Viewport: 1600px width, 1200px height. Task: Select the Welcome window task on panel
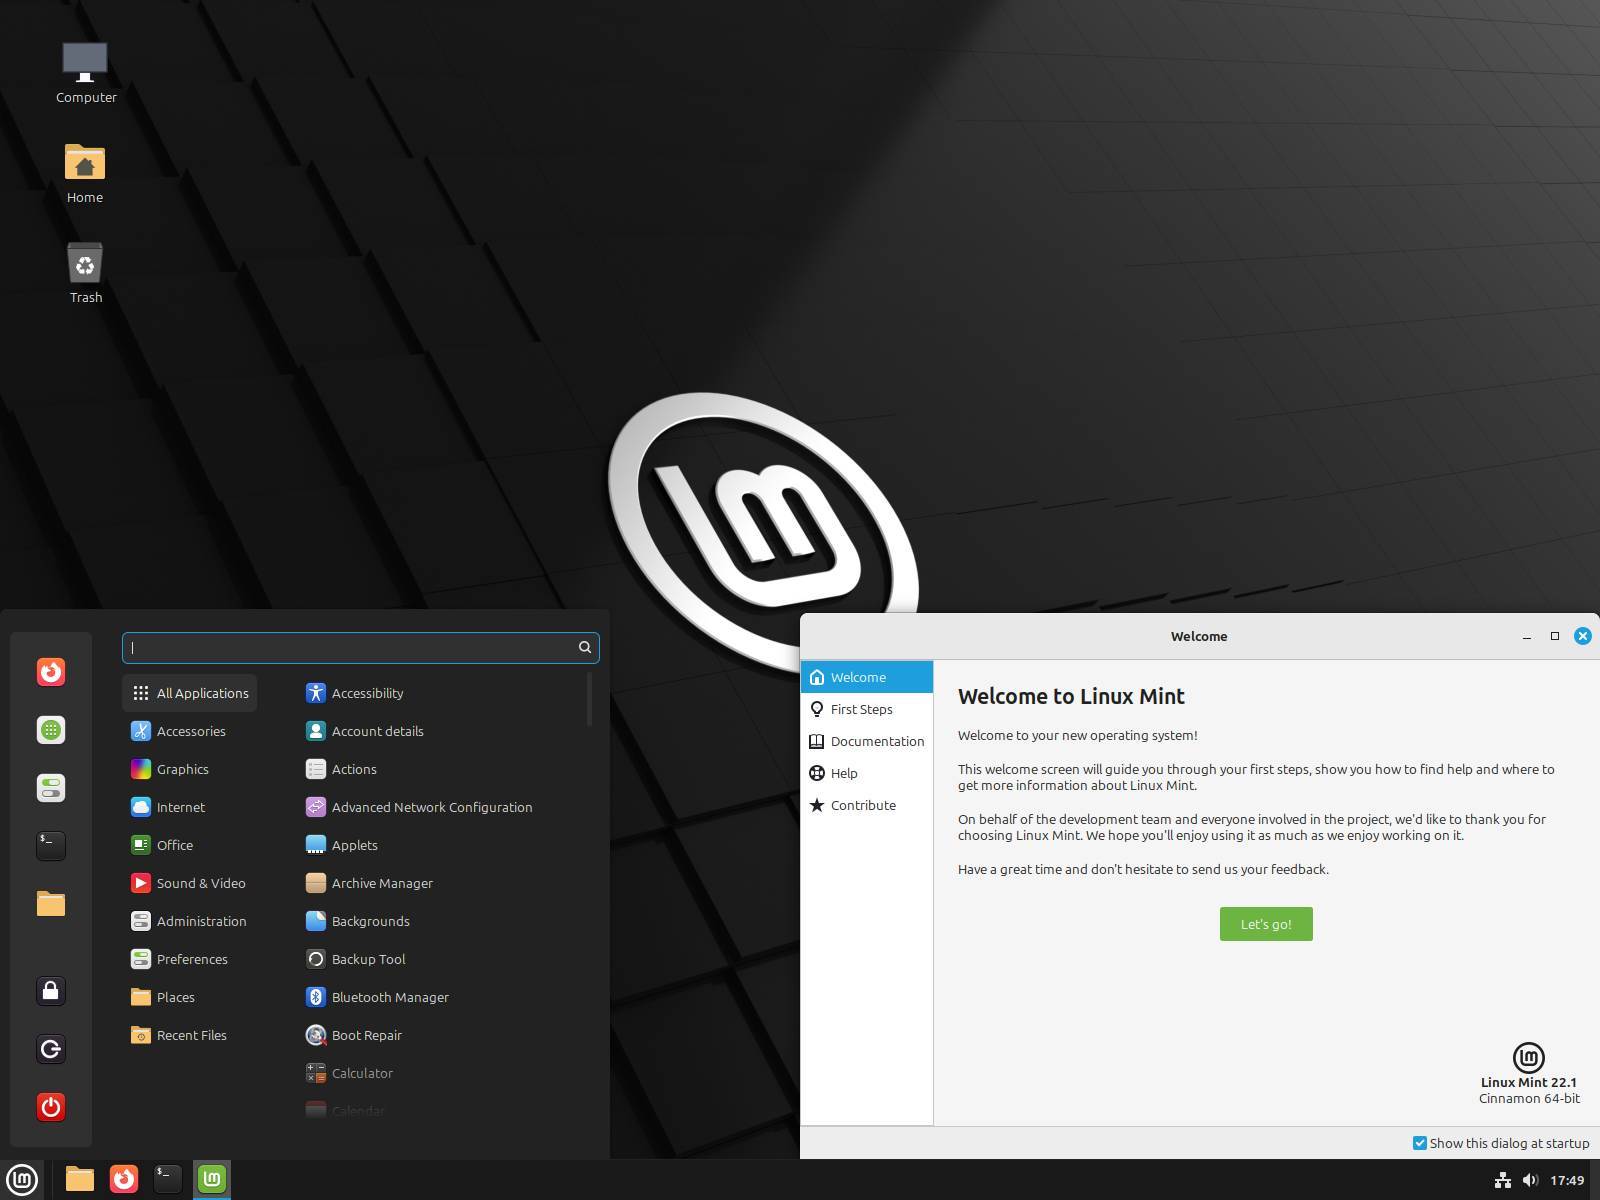click(x=212, y=1180)
